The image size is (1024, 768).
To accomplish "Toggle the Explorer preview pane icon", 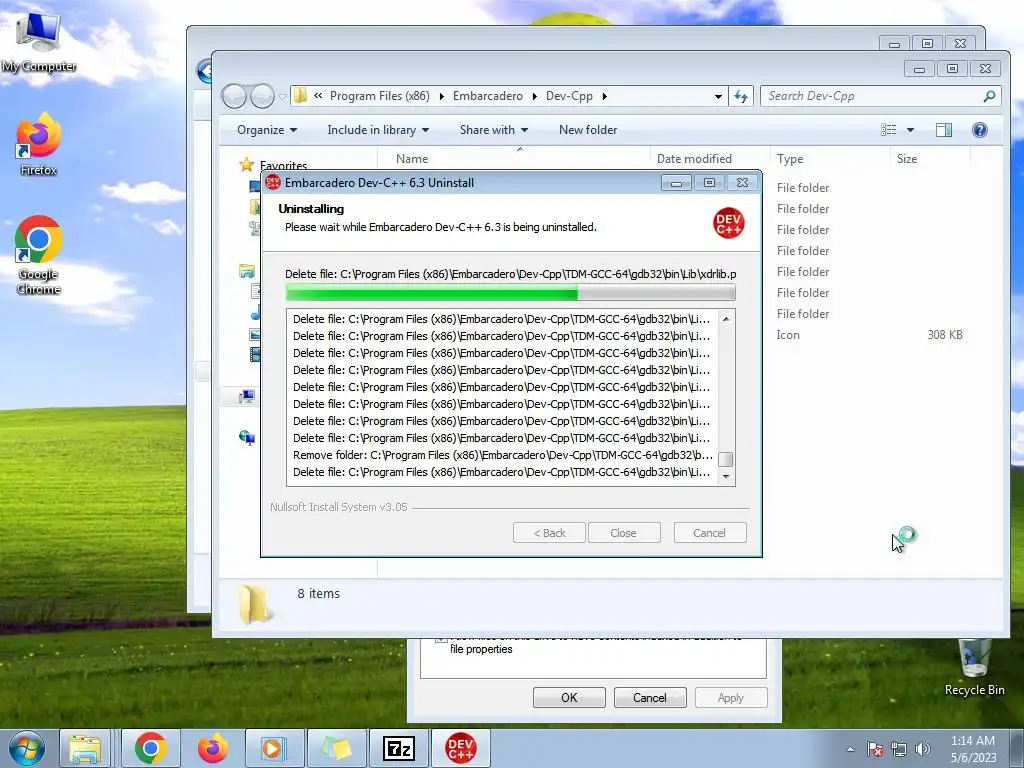I will pos(944,130).
